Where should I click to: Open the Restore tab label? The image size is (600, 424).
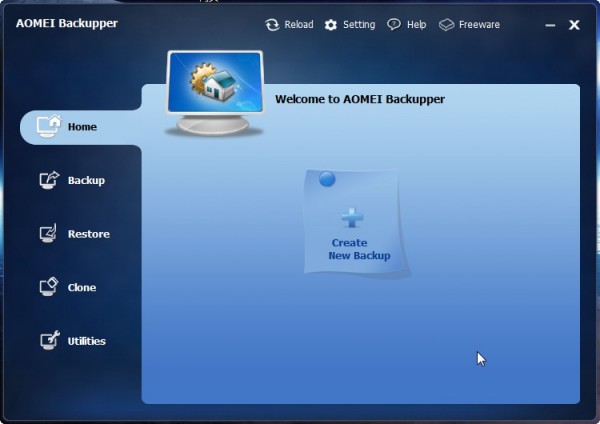(x=88, y=234)
